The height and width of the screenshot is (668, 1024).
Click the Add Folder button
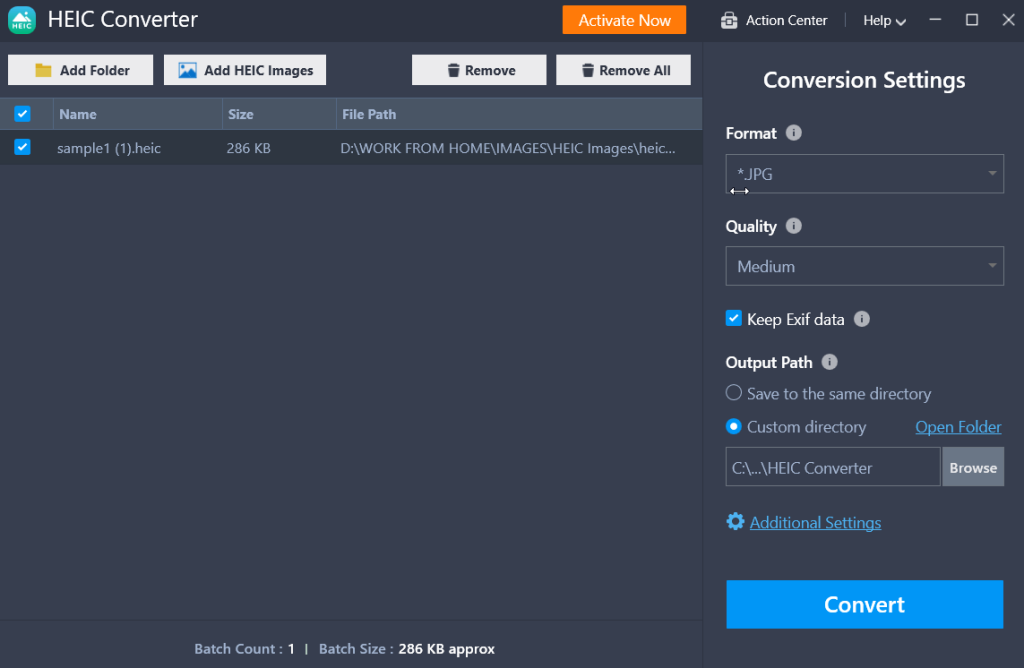pos(80,70)
